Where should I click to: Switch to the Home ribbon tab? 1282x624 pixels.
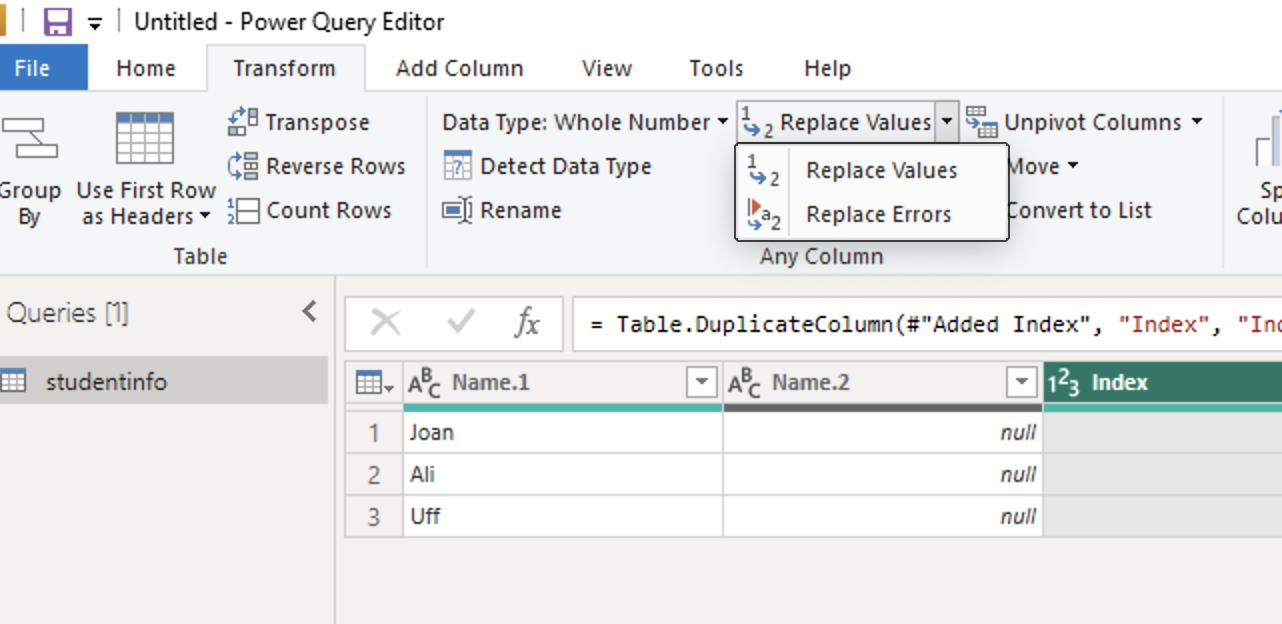pos(146,68)
